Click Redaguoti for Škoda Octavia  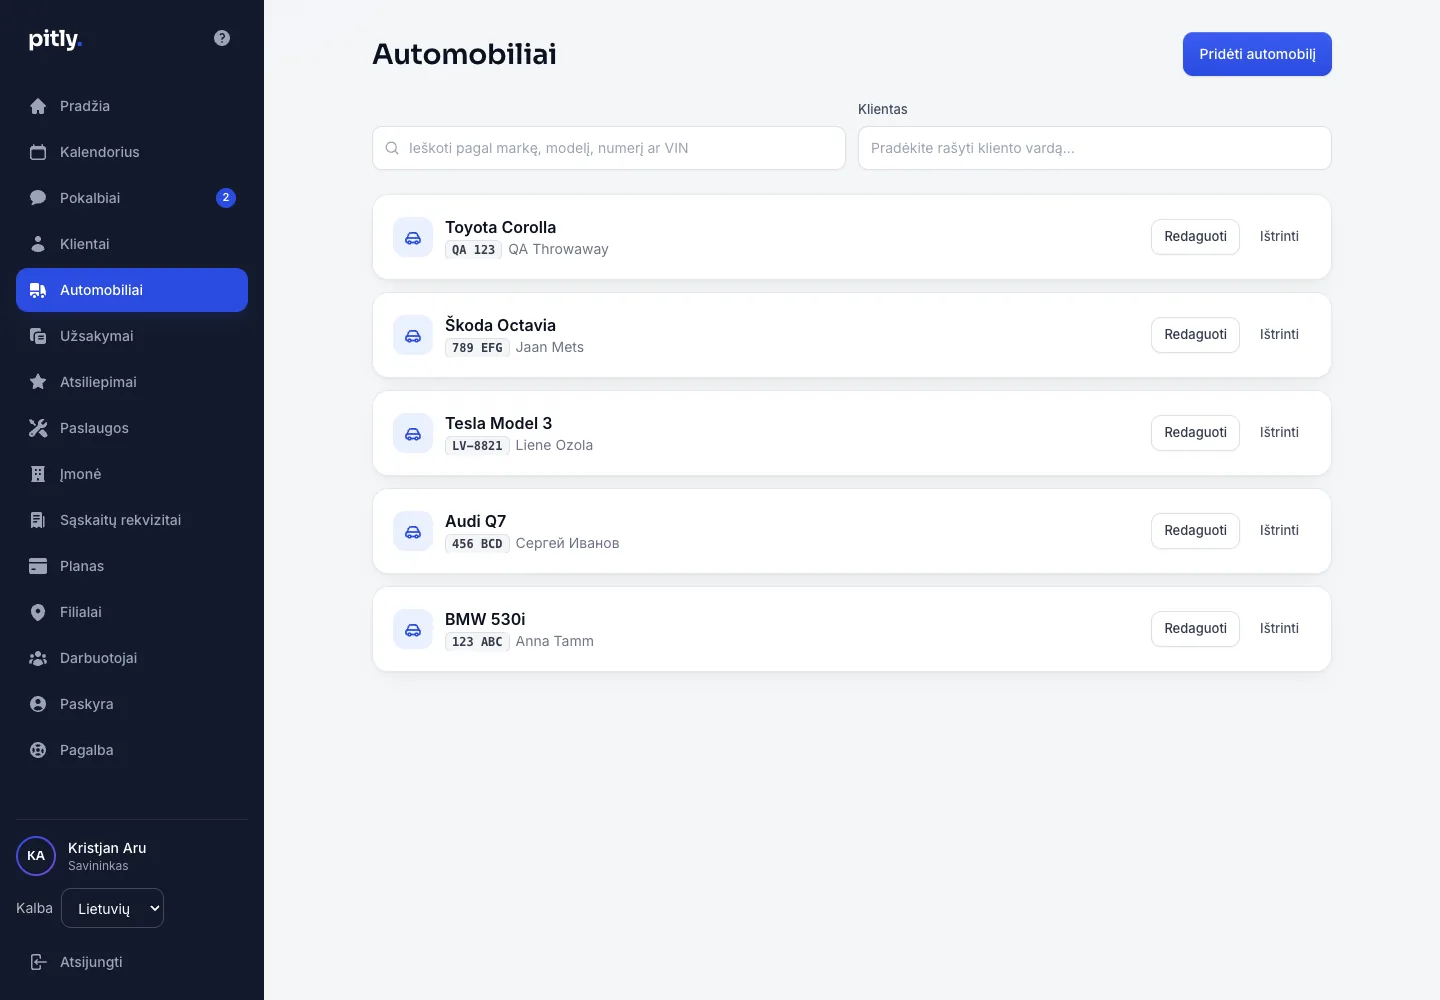coord(1195,335)
